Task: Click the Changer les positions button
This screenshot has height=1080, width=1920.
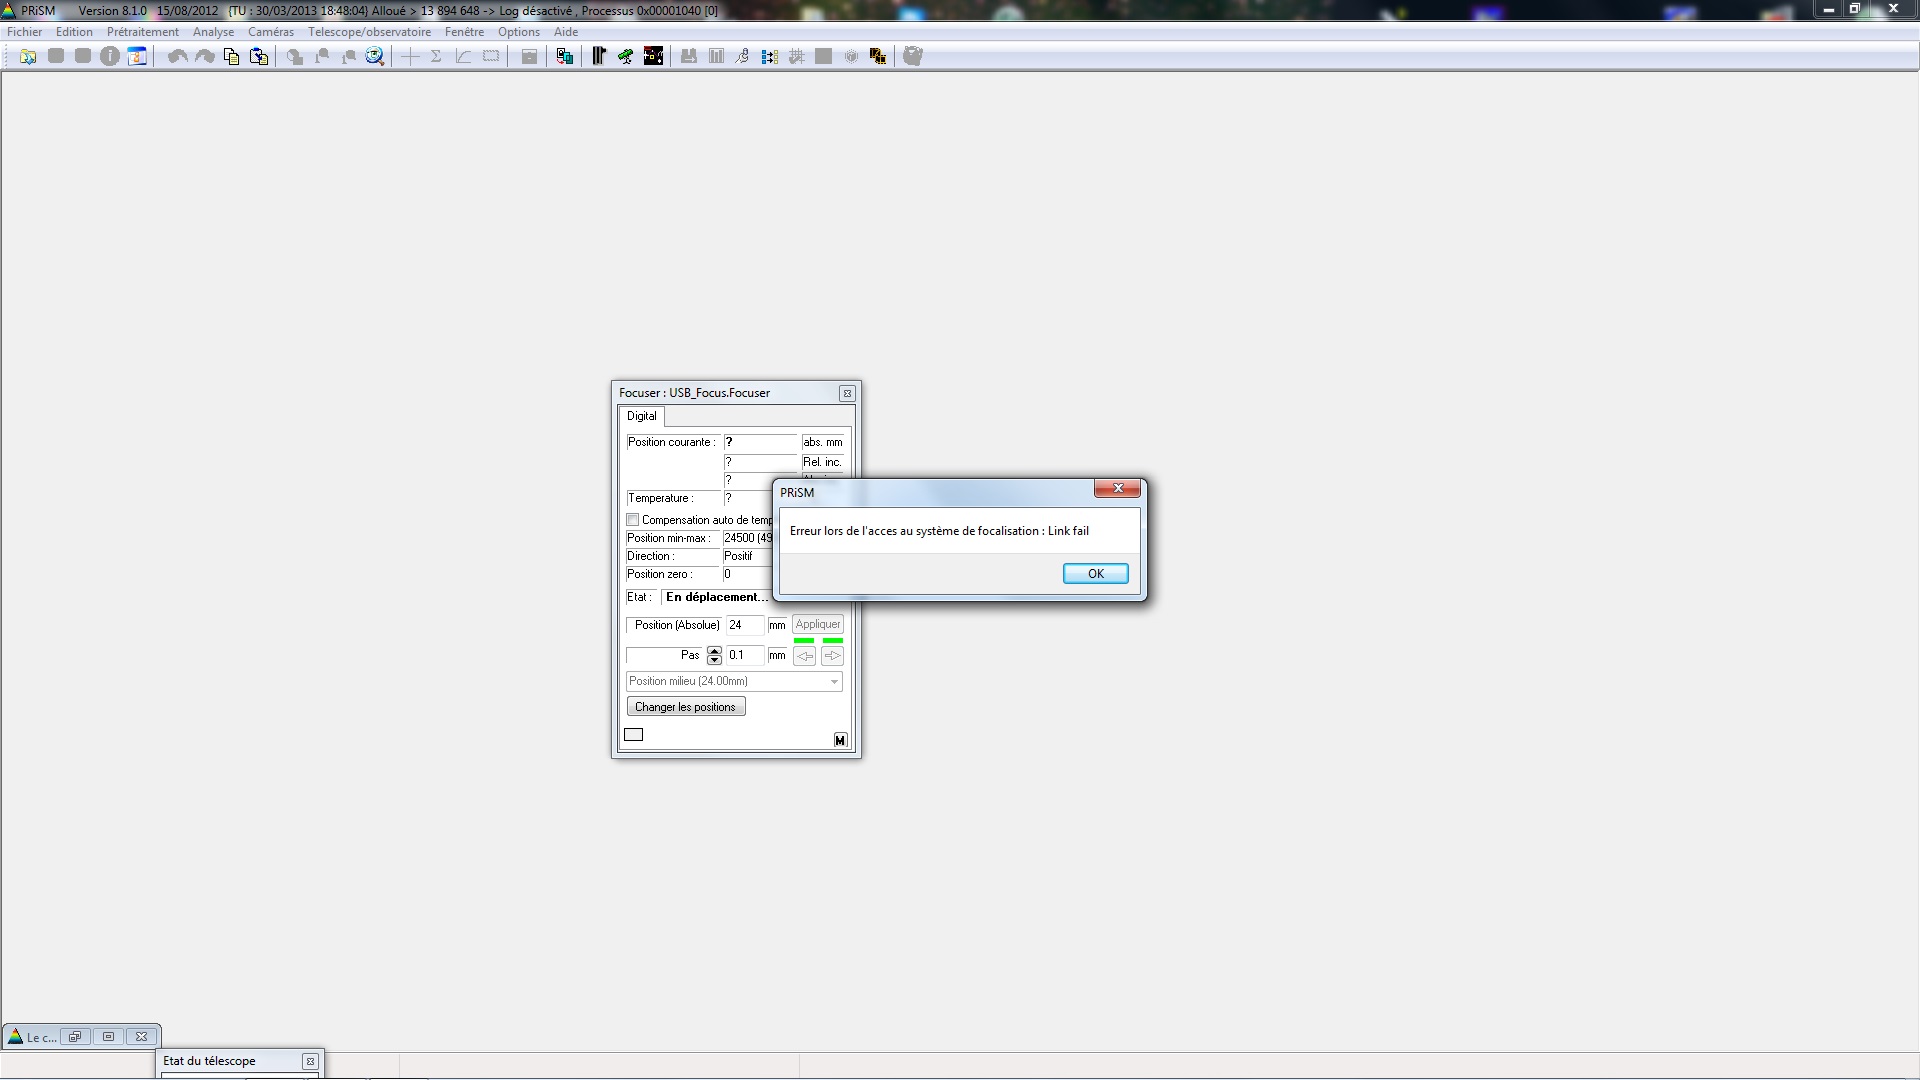Action: click(686, 707)
